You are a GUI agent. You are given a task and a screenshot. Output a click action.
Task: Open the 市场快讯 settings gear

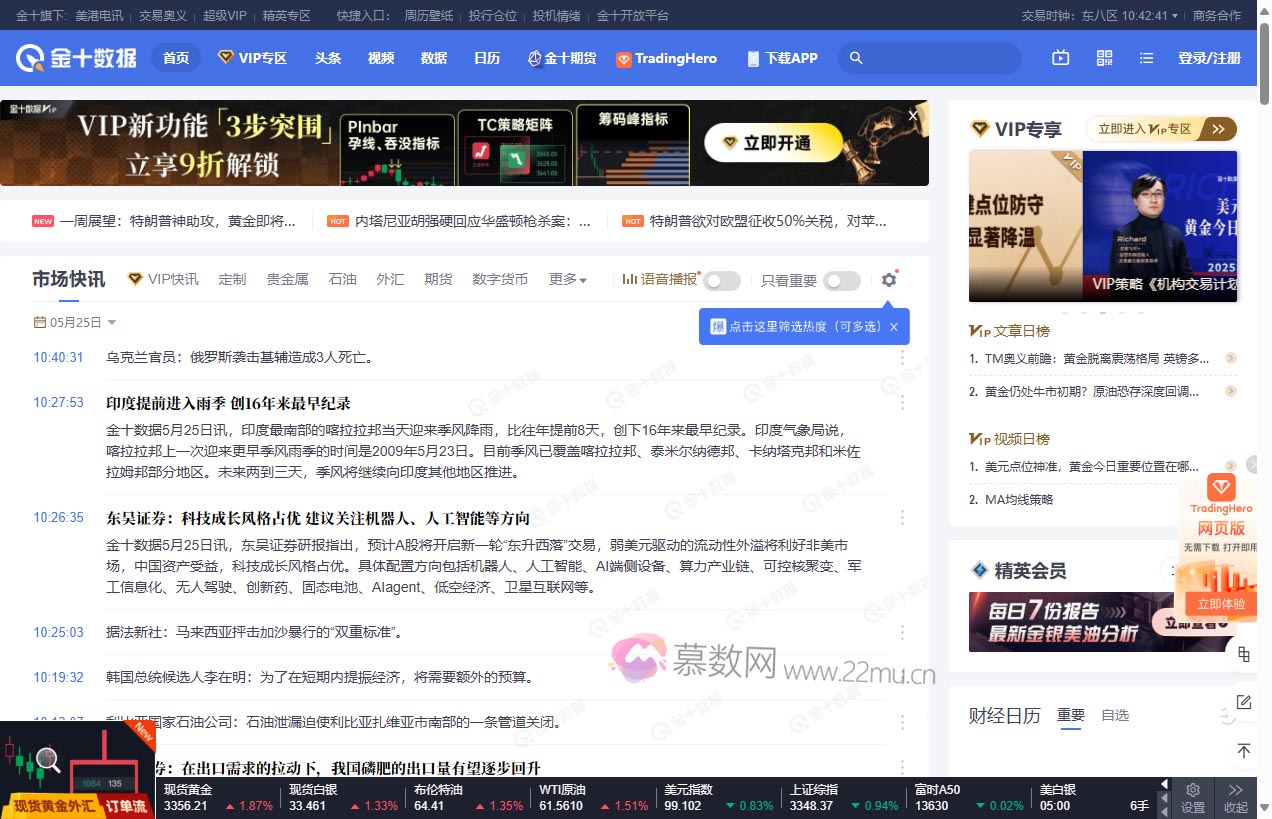(888, 280)
